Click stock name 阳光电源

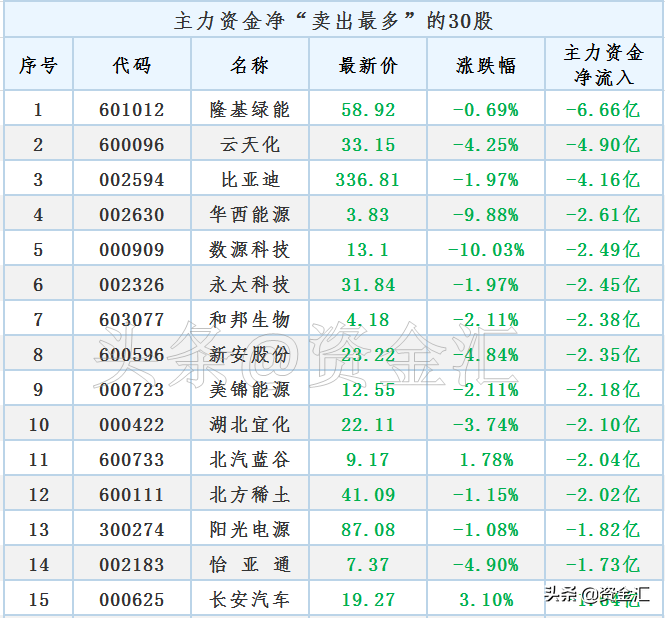tap(250, 529)
